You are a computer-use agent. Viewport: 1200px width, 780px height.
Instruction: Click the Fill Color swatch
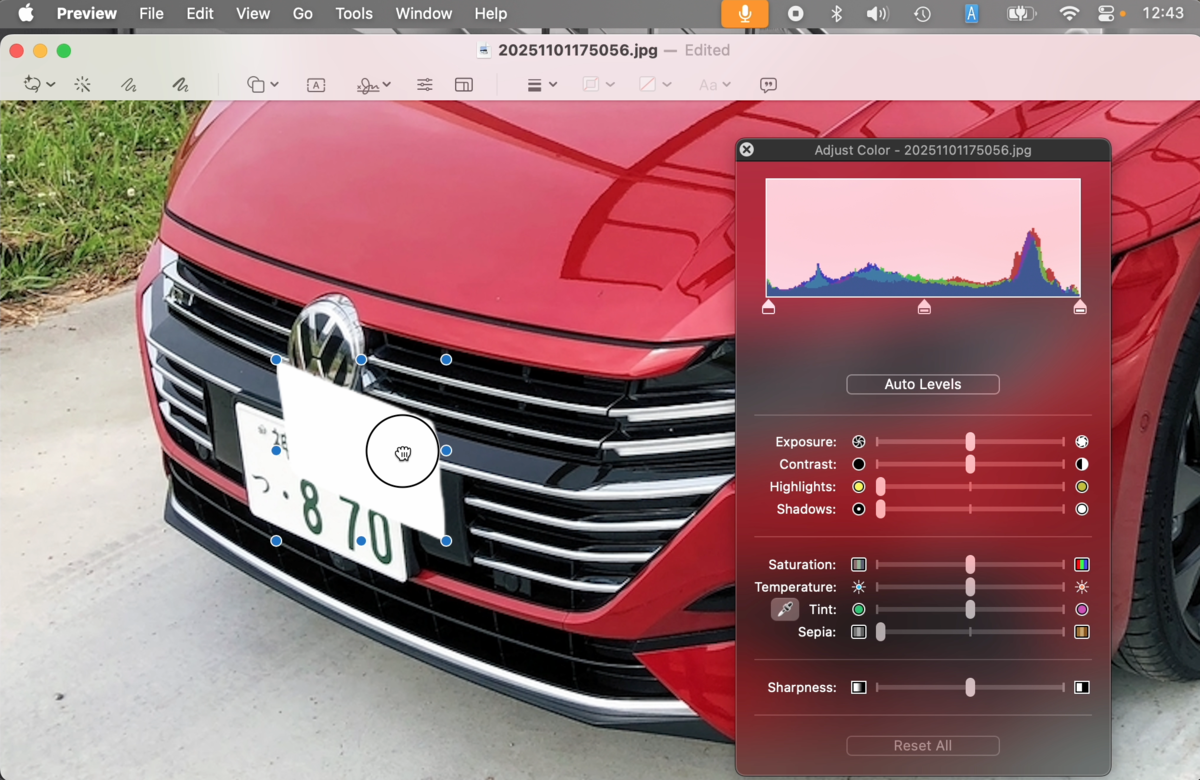pyautogui.click(x=648, y=85)
